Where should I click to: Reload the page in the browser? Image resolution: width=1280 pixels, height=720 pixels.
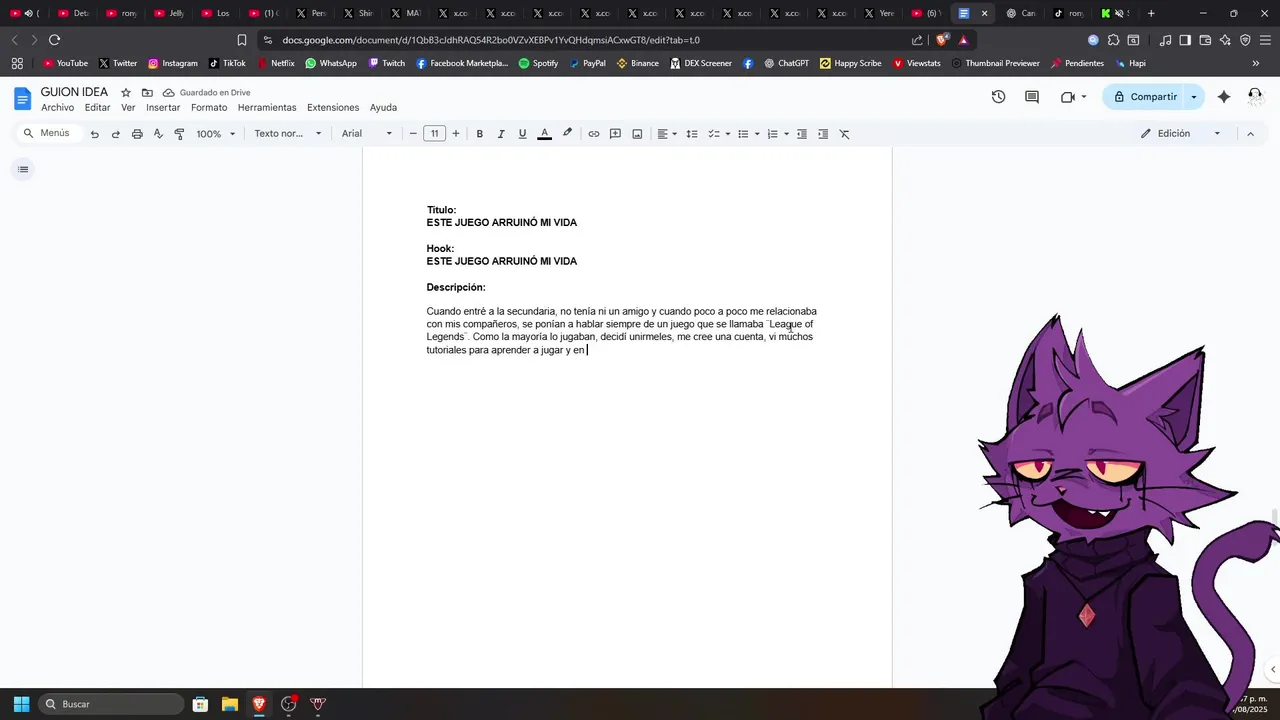click(x=55, y=40)
